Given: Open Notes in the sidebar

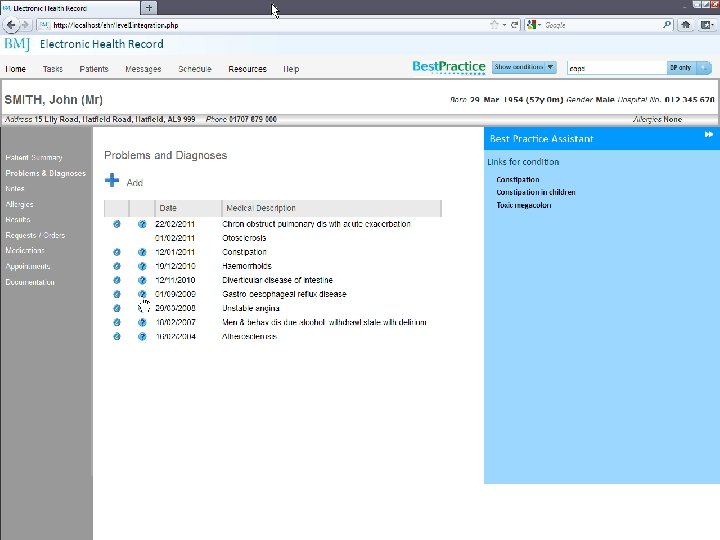Looking at the screenshot, I should [15, 189].
